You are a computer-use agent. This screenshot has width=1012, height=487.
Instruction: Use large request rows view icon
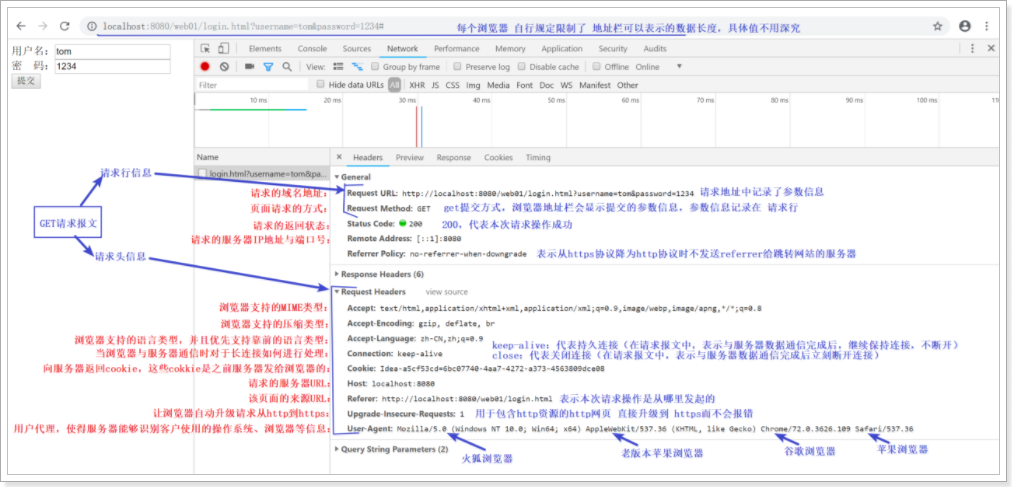tap(338, 66)
